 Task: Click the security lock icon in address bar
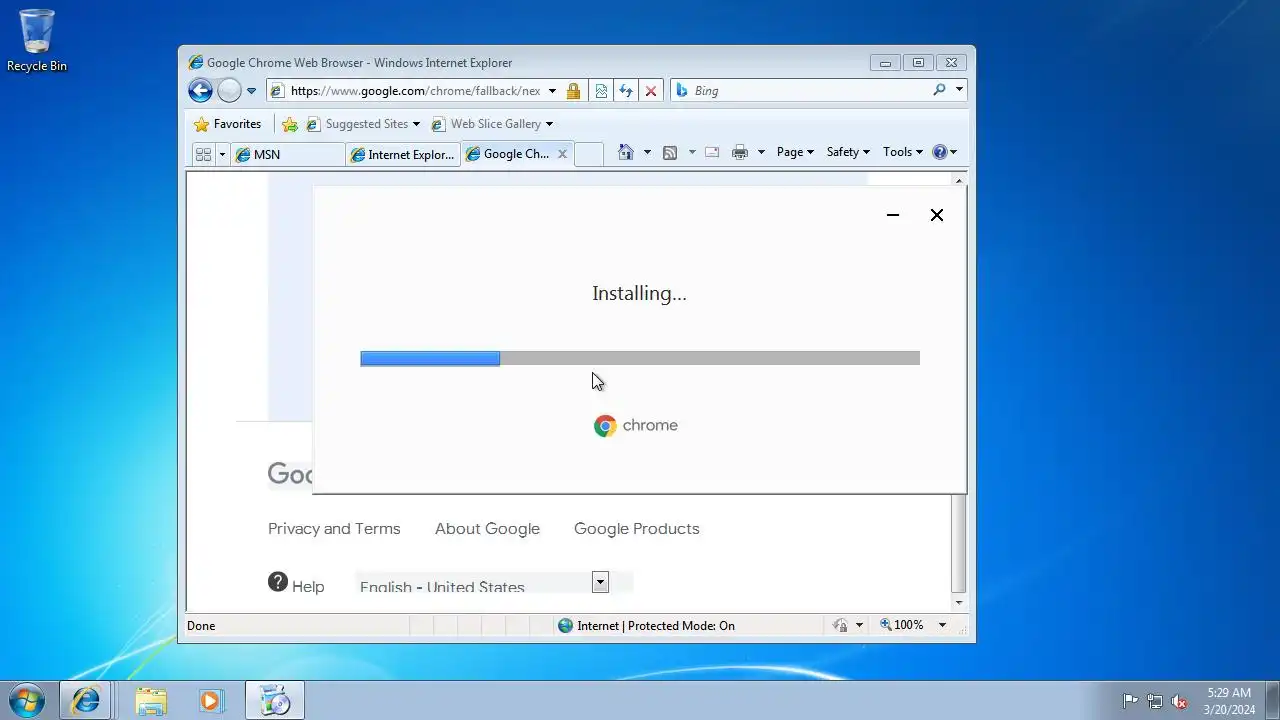coord(573,91)
